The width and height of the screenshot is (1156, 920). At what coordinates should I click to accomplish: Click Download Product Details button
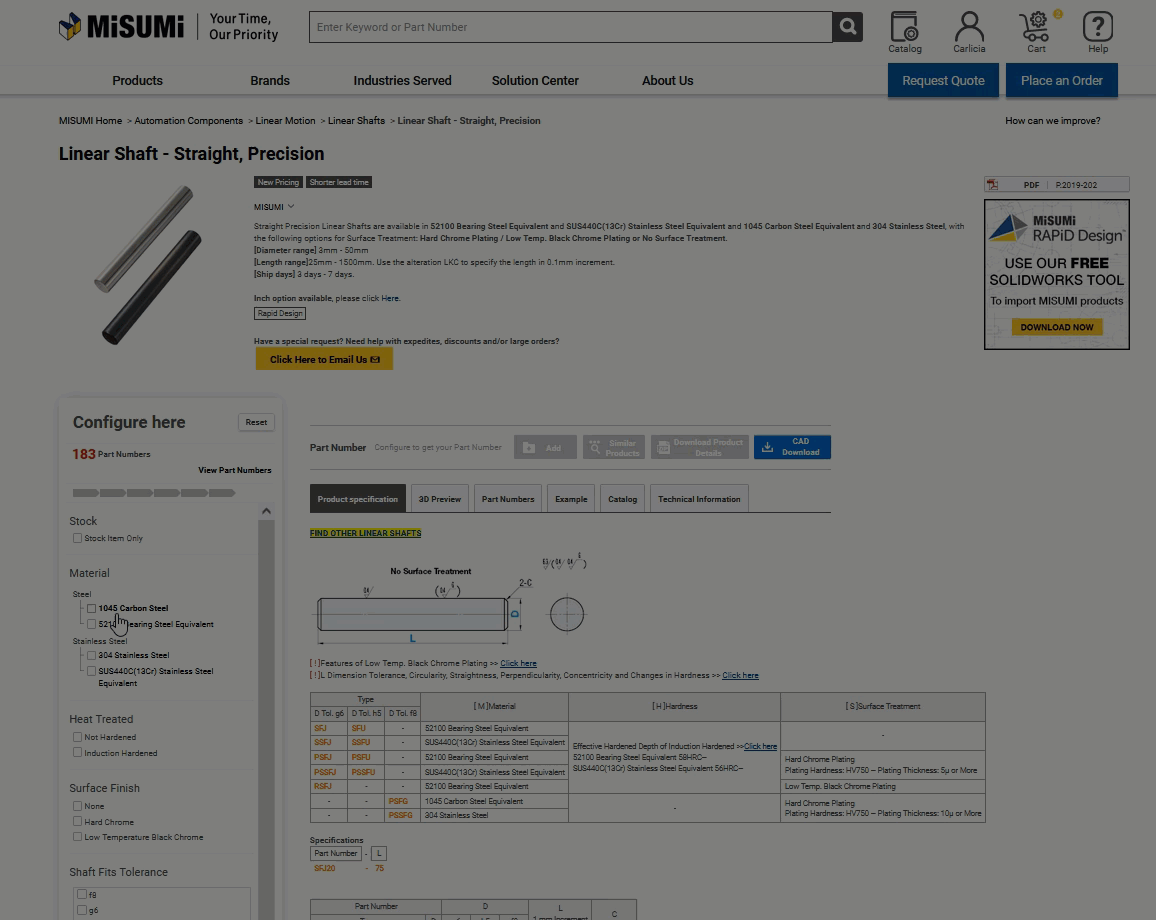pos(700,447)
